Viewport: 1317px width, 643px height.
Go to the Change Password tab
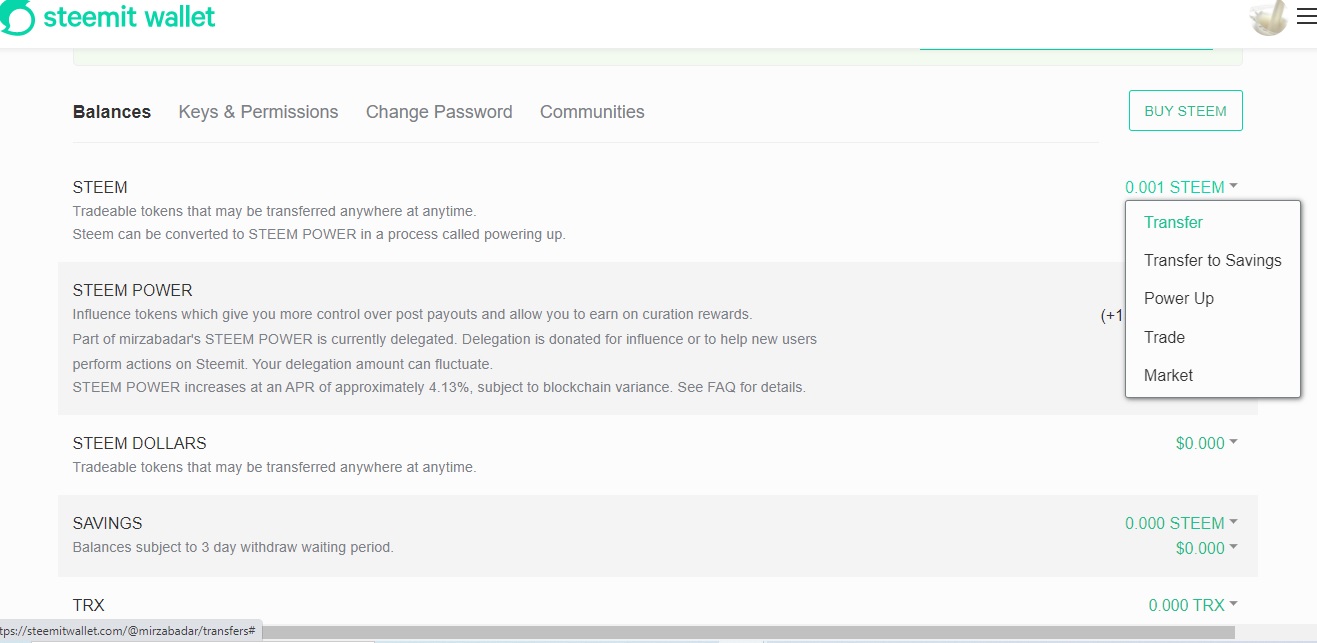tap(439, 112)
